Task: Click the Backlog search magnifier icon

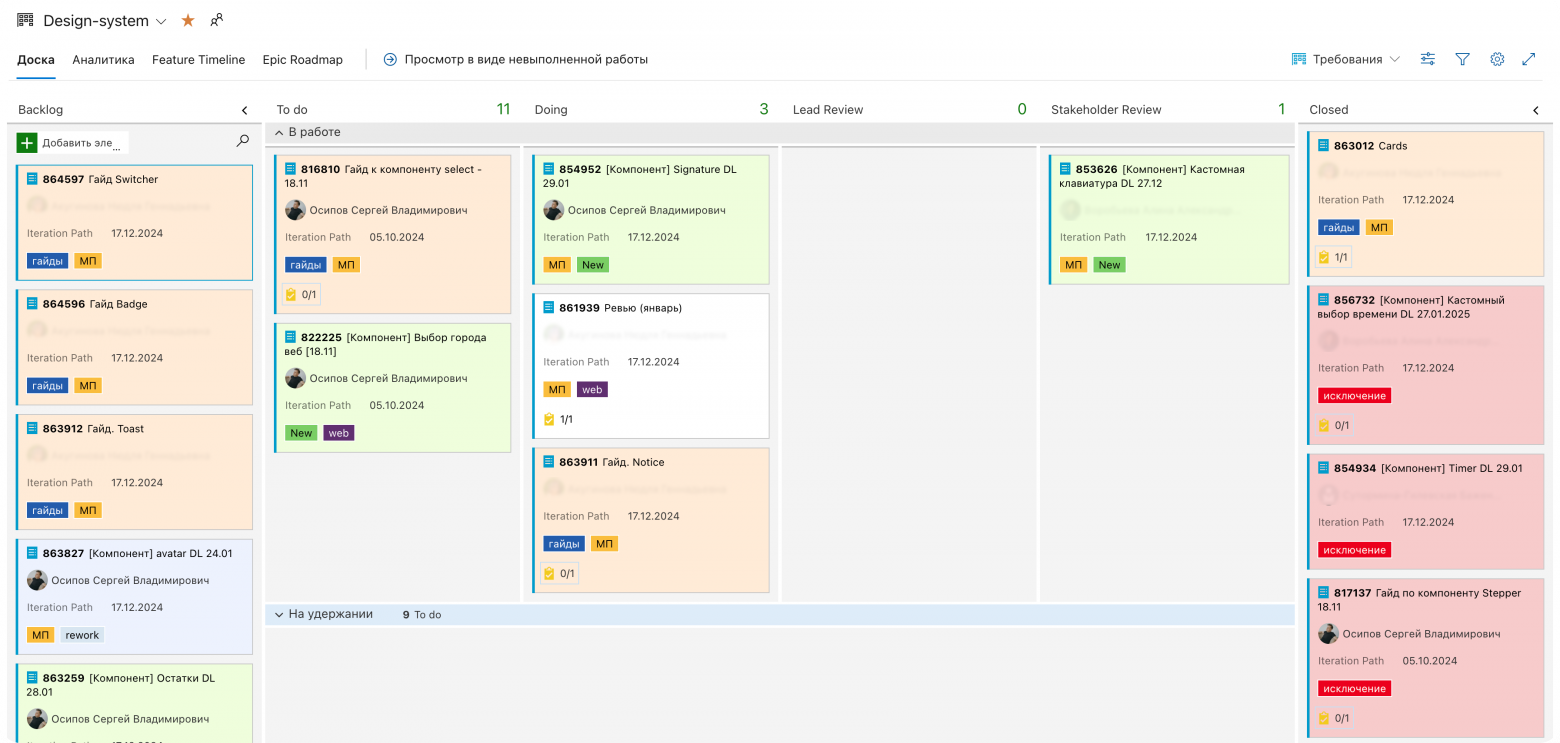Action: point(243,142)
